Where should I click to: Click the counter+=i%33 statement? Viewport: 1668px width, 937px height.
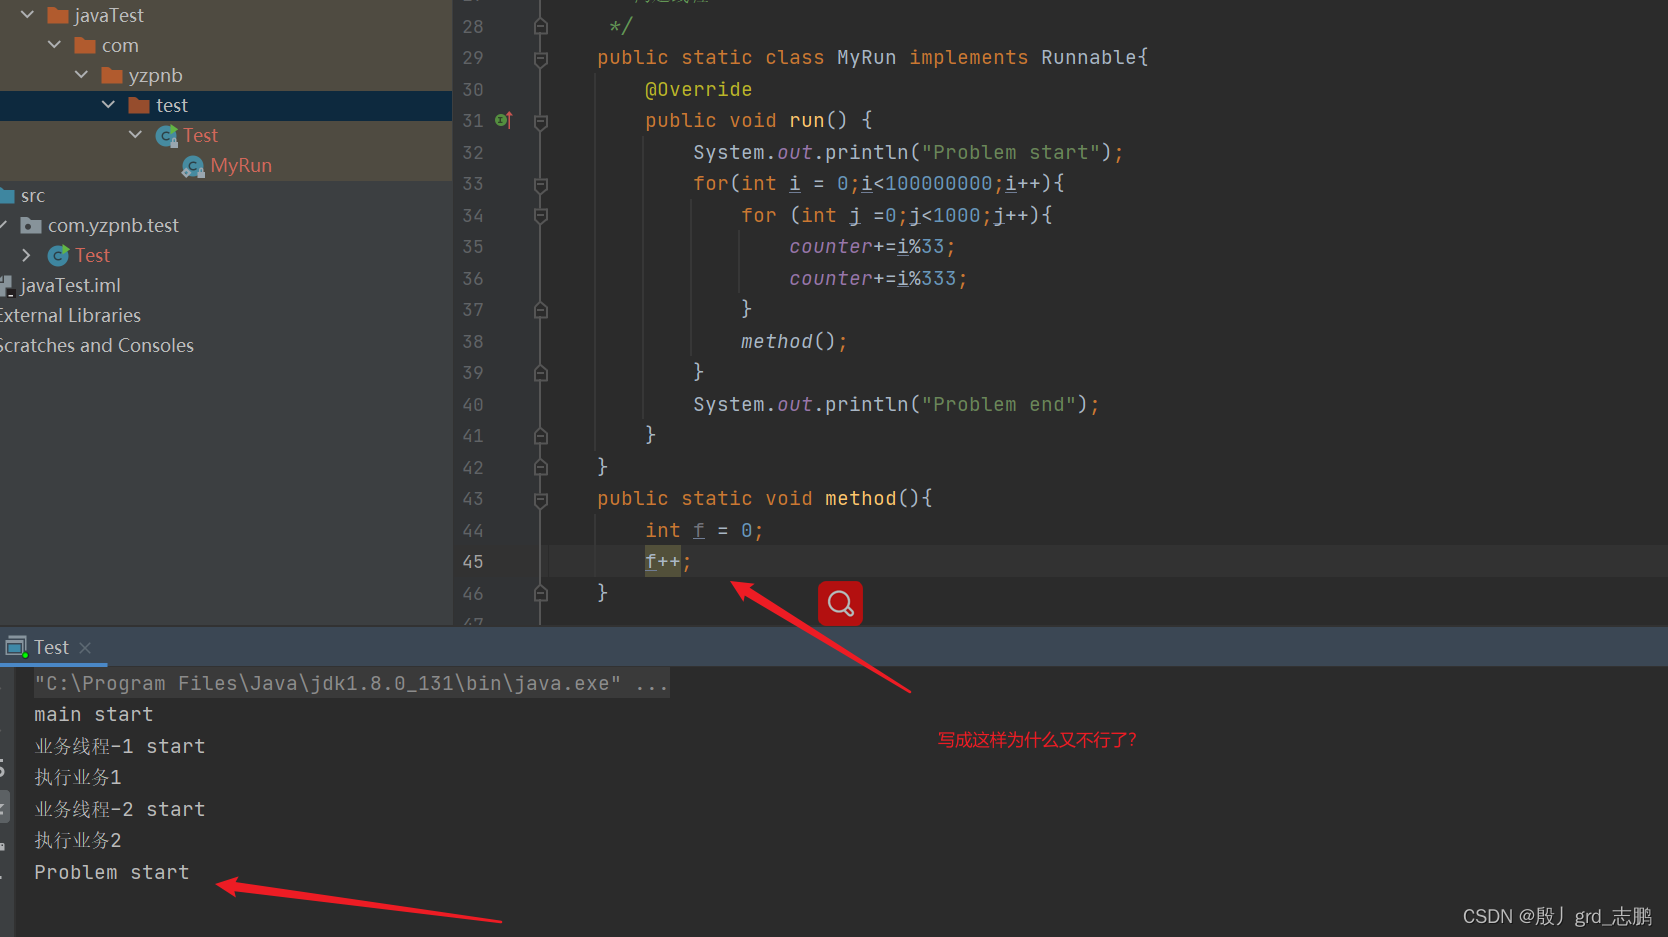872,247
